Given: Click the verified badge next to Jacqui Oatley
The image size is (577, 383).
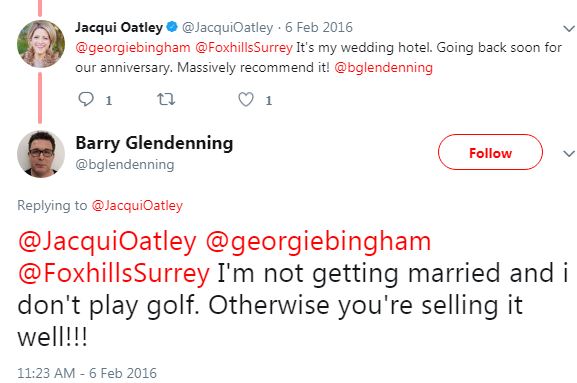Looking at the screenshot, I should (x=172, y=27).
